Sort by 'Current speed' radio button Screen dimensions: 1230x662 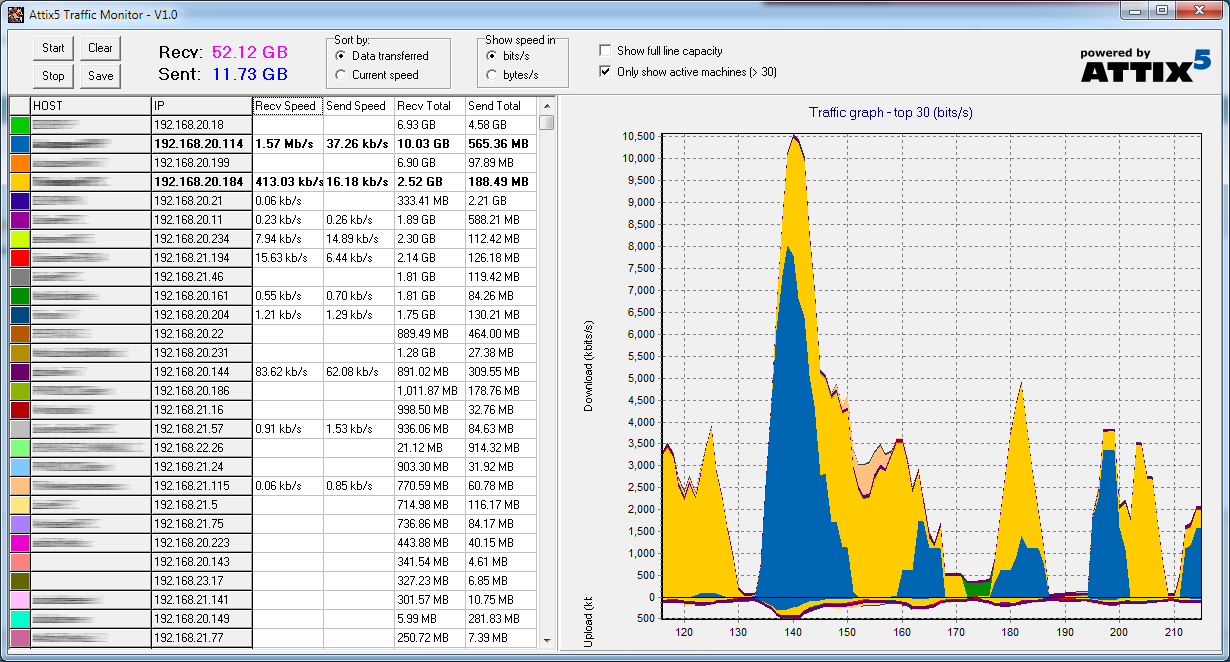coord(341,75)
